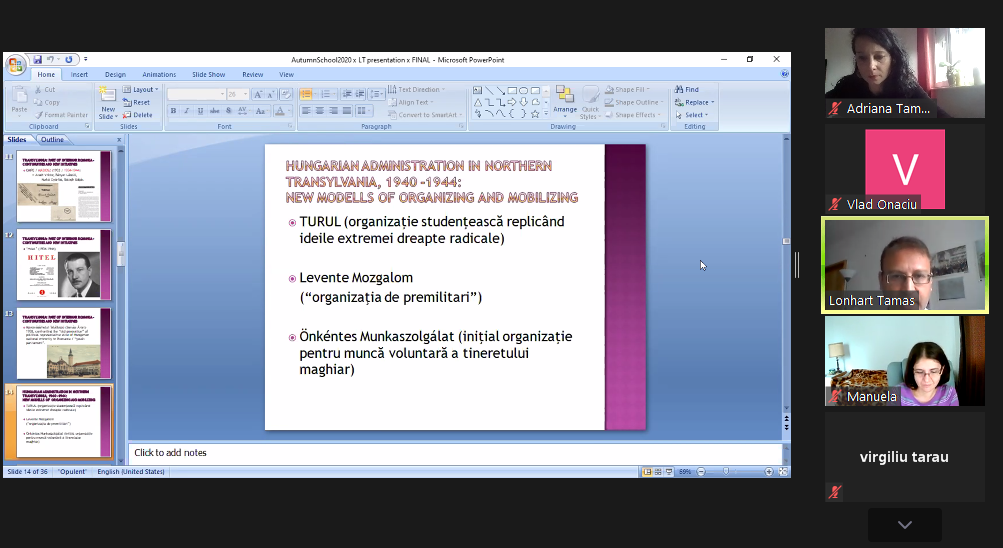Open the Select dropdown
The image size is (1003, 548).
tap(691, 115)
